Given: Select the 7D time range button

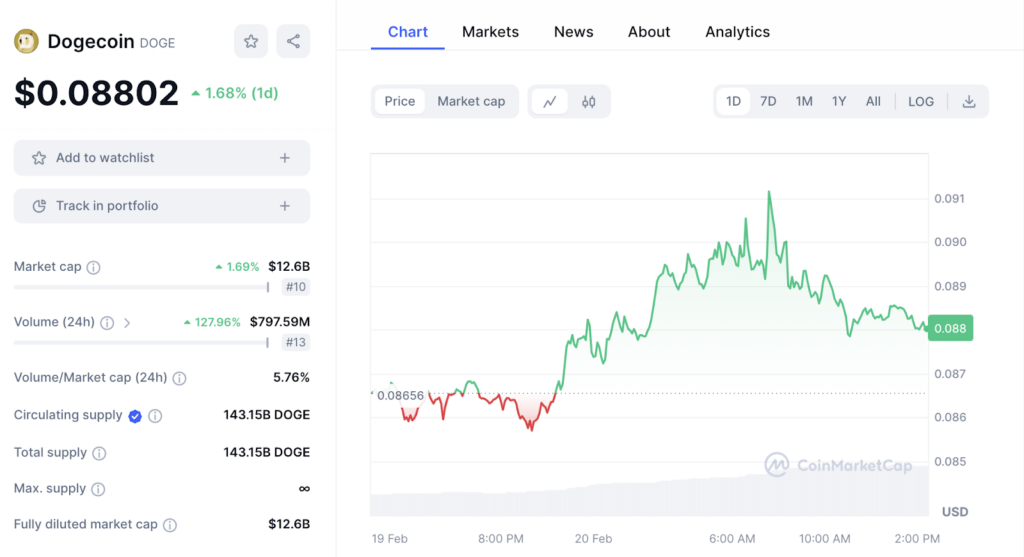Looking at the screenshot, I should (768, 101).
